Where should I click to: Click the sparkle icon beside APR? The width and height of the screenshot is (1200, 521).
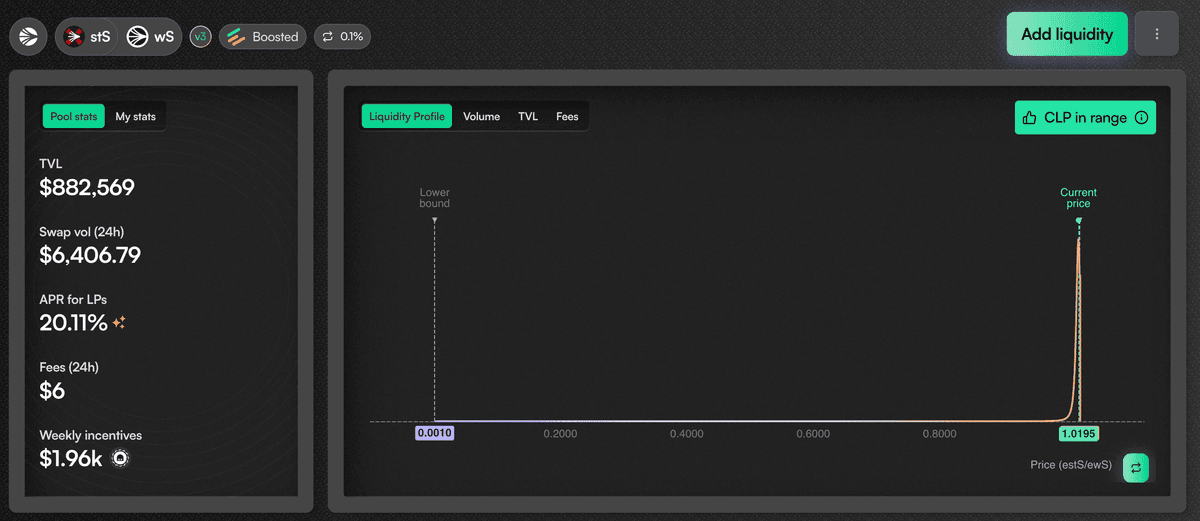(x=119, y=323)
